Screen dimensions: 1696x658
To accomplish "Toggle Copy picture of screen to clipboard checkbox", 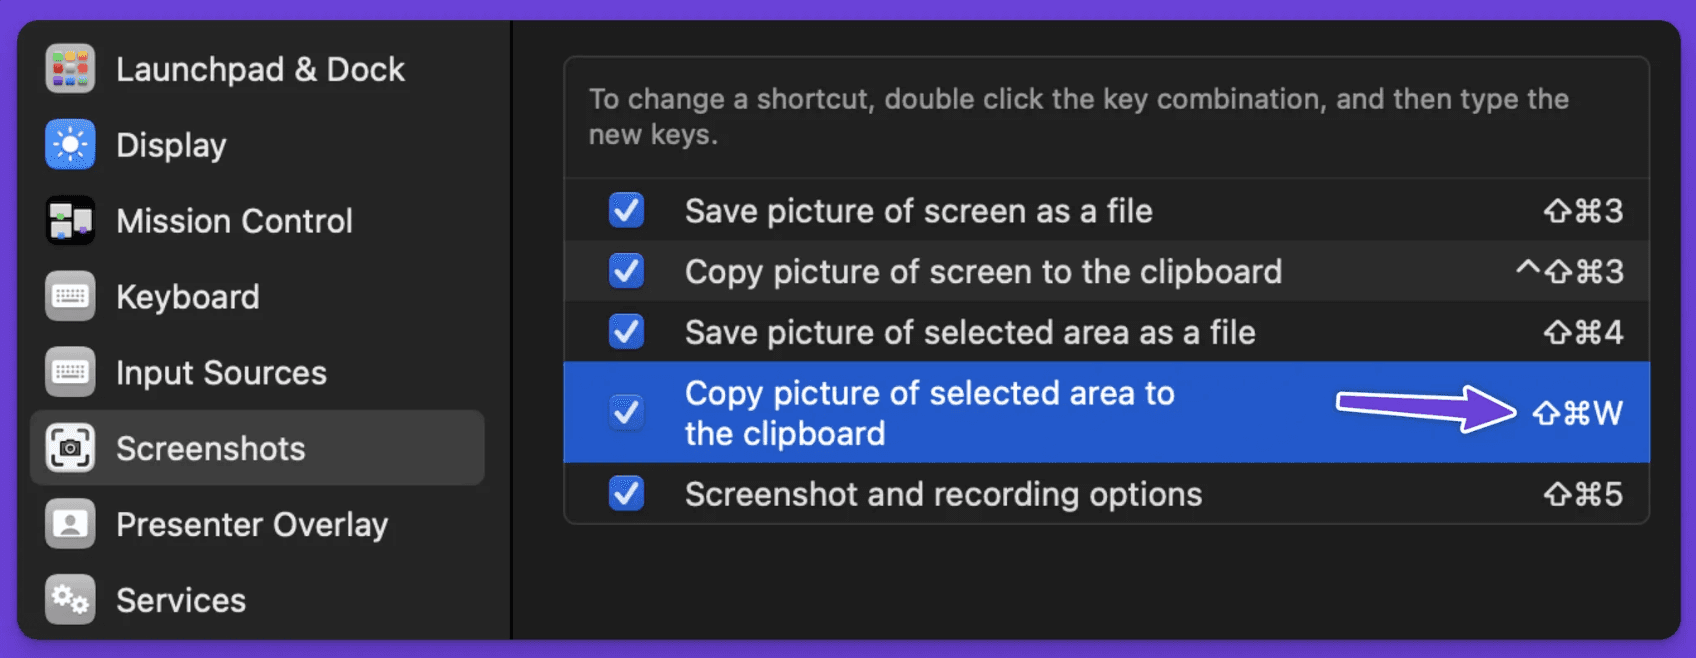I will [x=627, y=272].
